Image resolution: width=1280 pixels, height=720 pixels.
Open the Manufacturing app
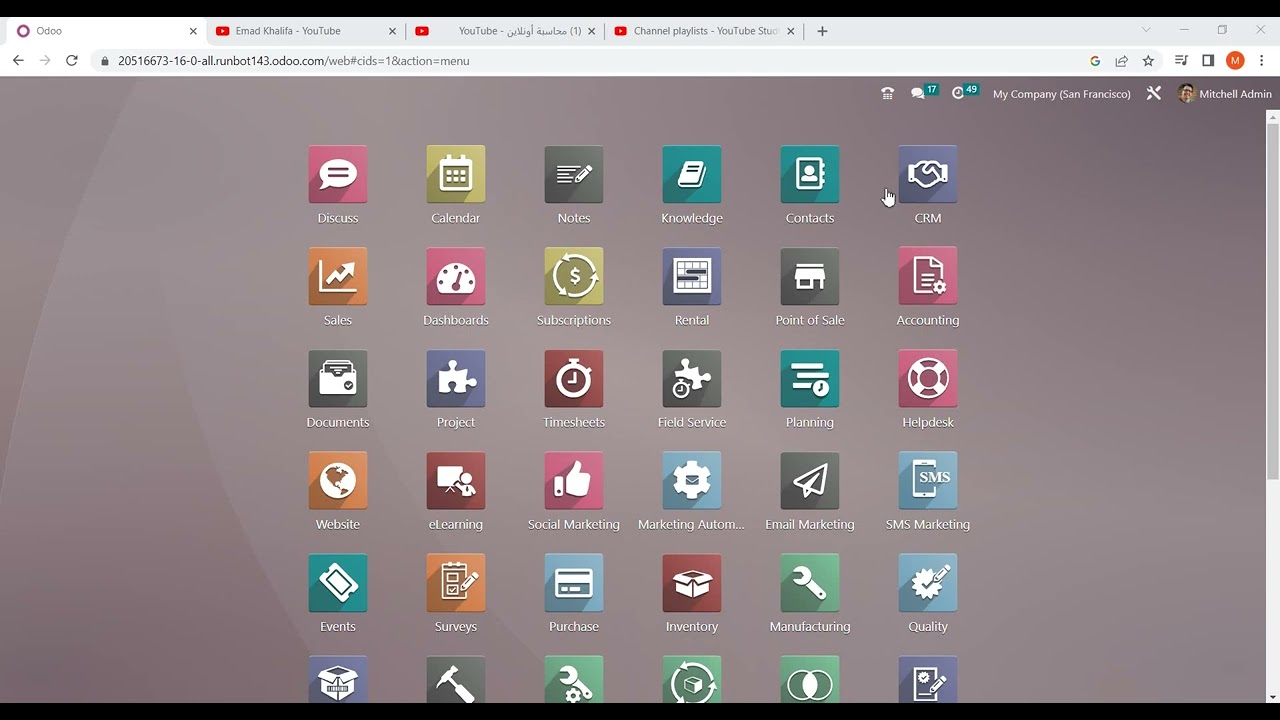(810, 583)
